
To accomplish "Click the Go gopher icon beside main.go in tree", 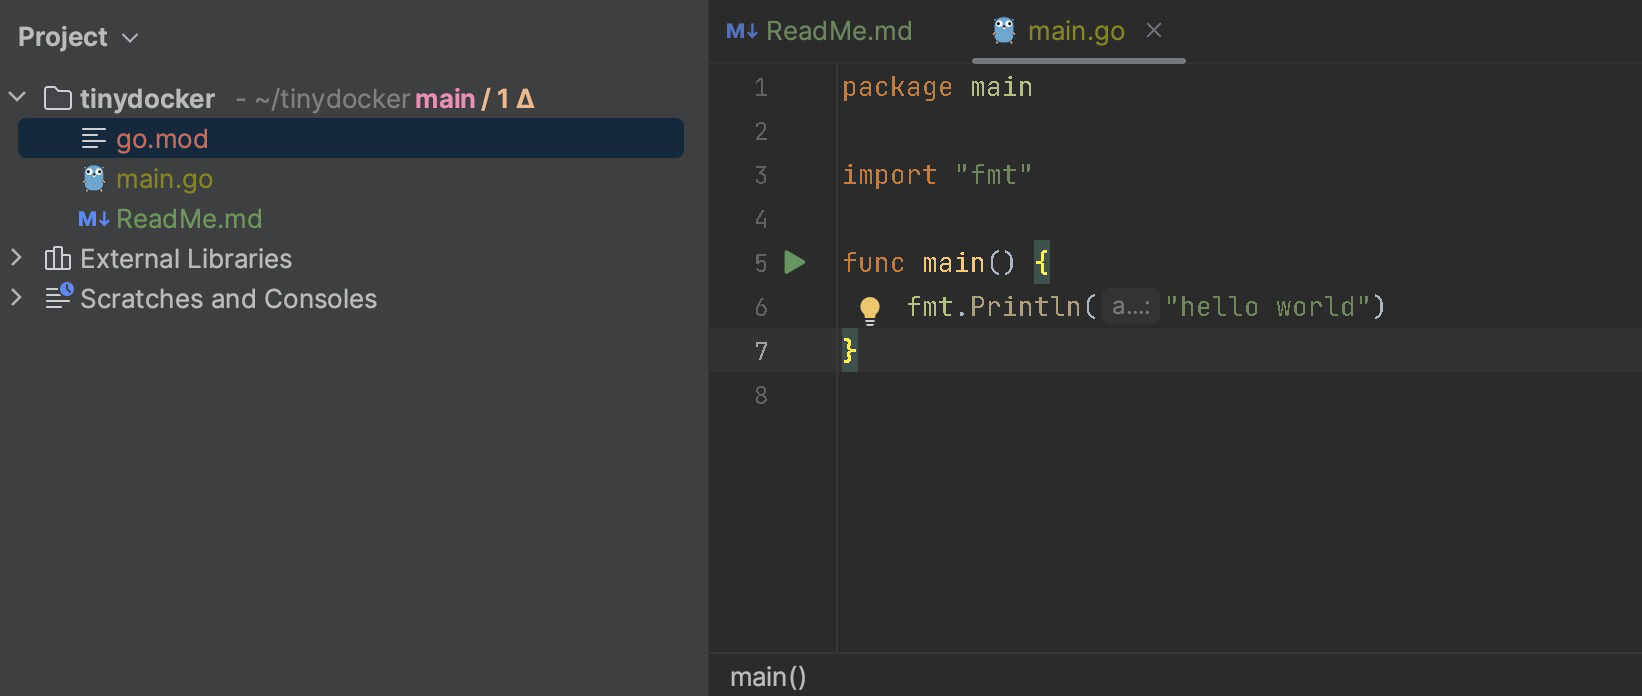I will tap(94, 179).
